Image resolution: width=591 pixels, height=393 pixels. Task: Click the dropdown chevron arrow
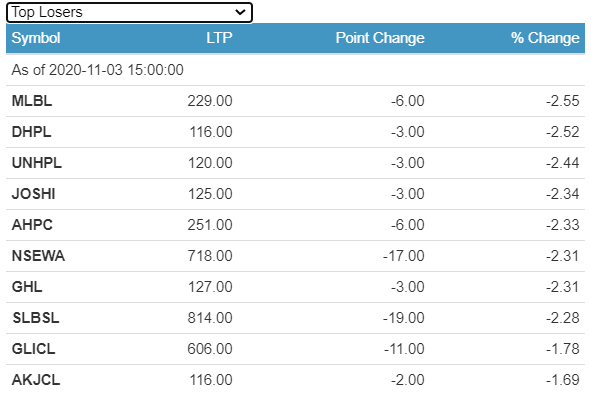240,12
